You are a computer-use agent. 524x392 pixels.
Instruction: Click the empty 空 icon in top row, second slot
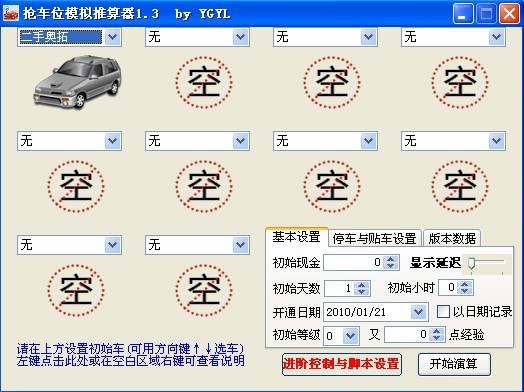204,82
